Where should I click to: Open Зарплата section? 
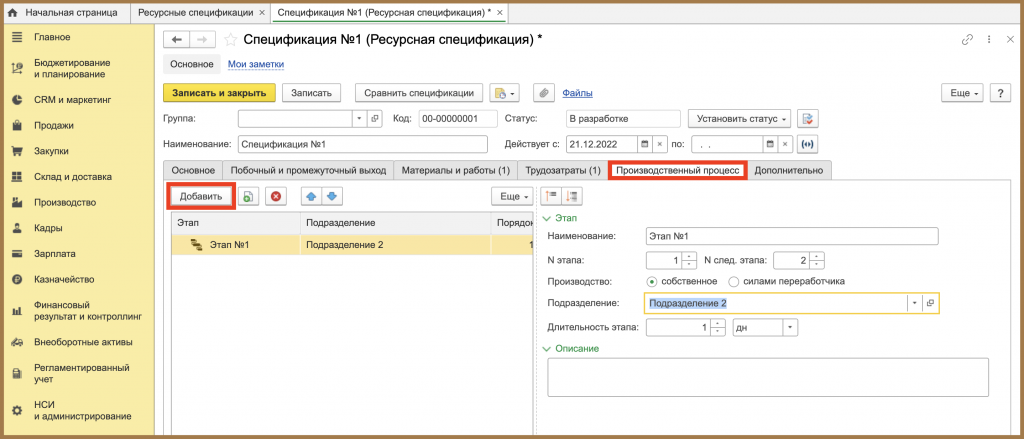55,254
